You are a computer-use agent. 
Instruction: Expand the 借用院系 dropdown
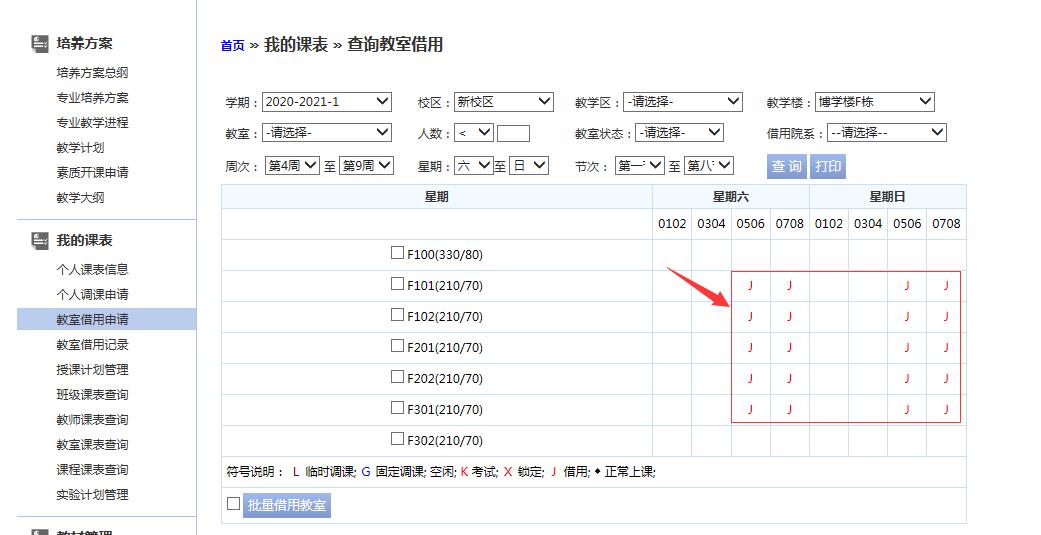pos(885,133)
